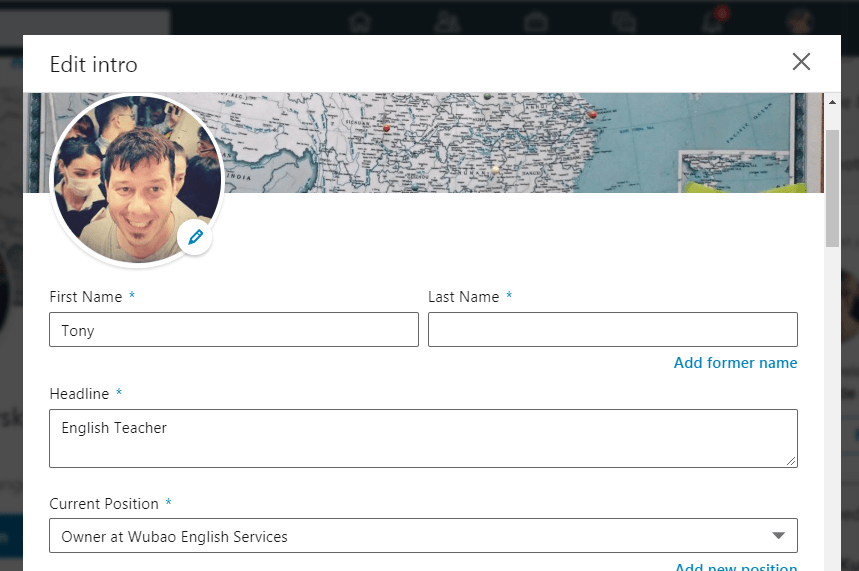
Task: Click the scrollbar up arrow
Action: click(832, 102)
